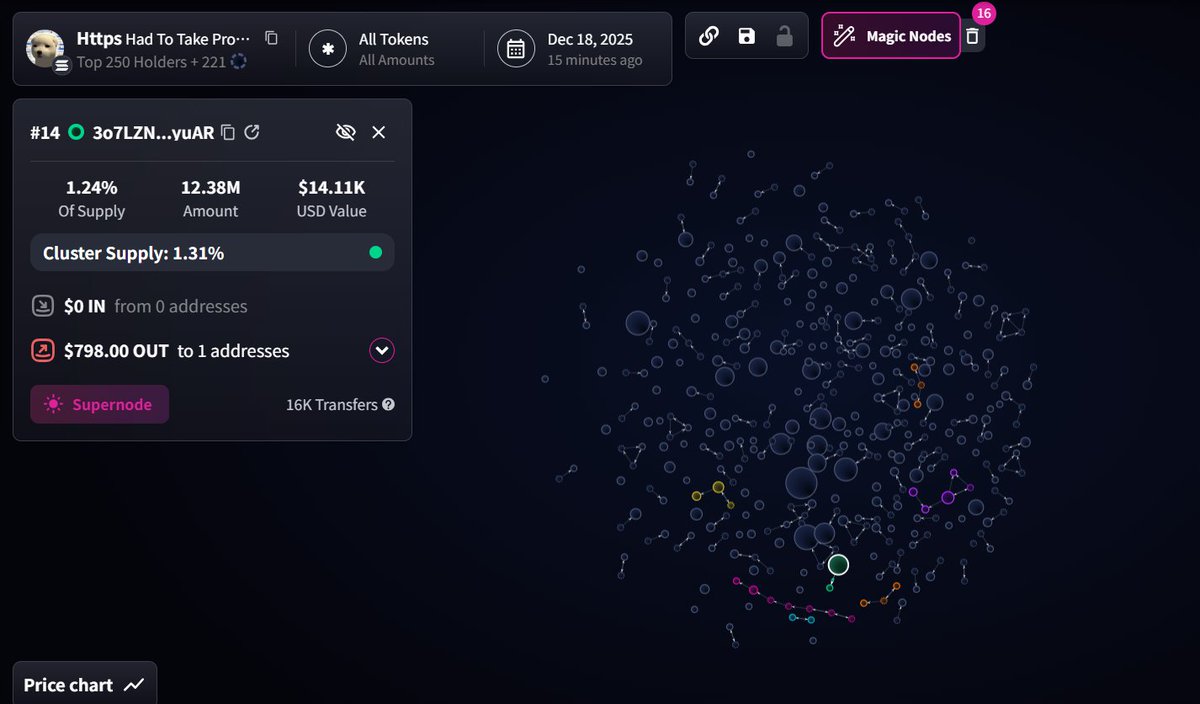1200x704 pixels.
Task: Click the asterisk All Tokens icon
Action: pos(327,49)
